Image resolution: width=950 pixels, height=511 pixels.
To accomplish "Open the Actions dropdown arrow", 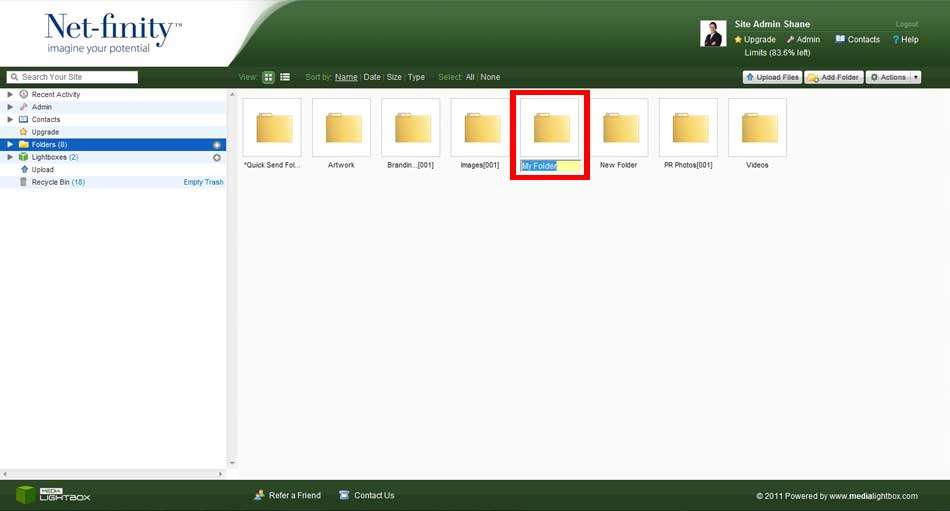I will coord(916,77).
